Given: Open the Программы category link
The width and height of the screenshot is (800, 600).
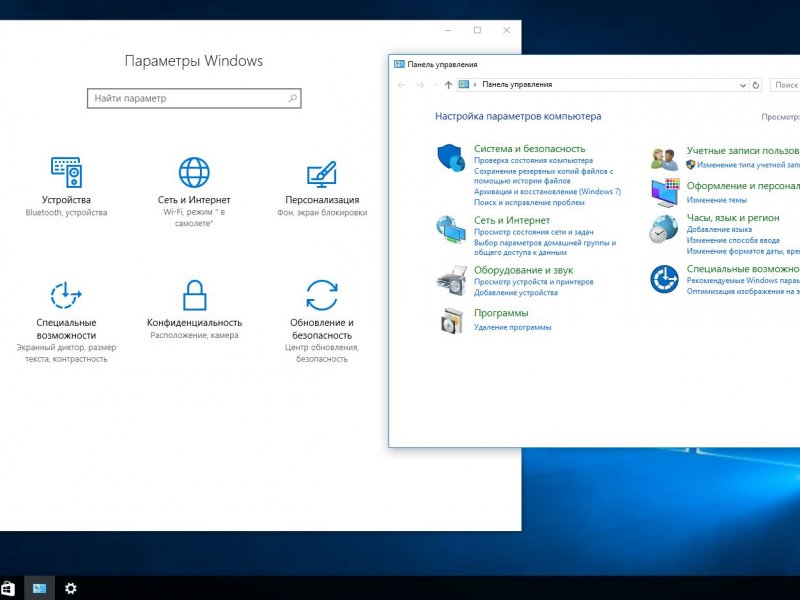Looking at the screenshot, I should (x=501, y=313).
